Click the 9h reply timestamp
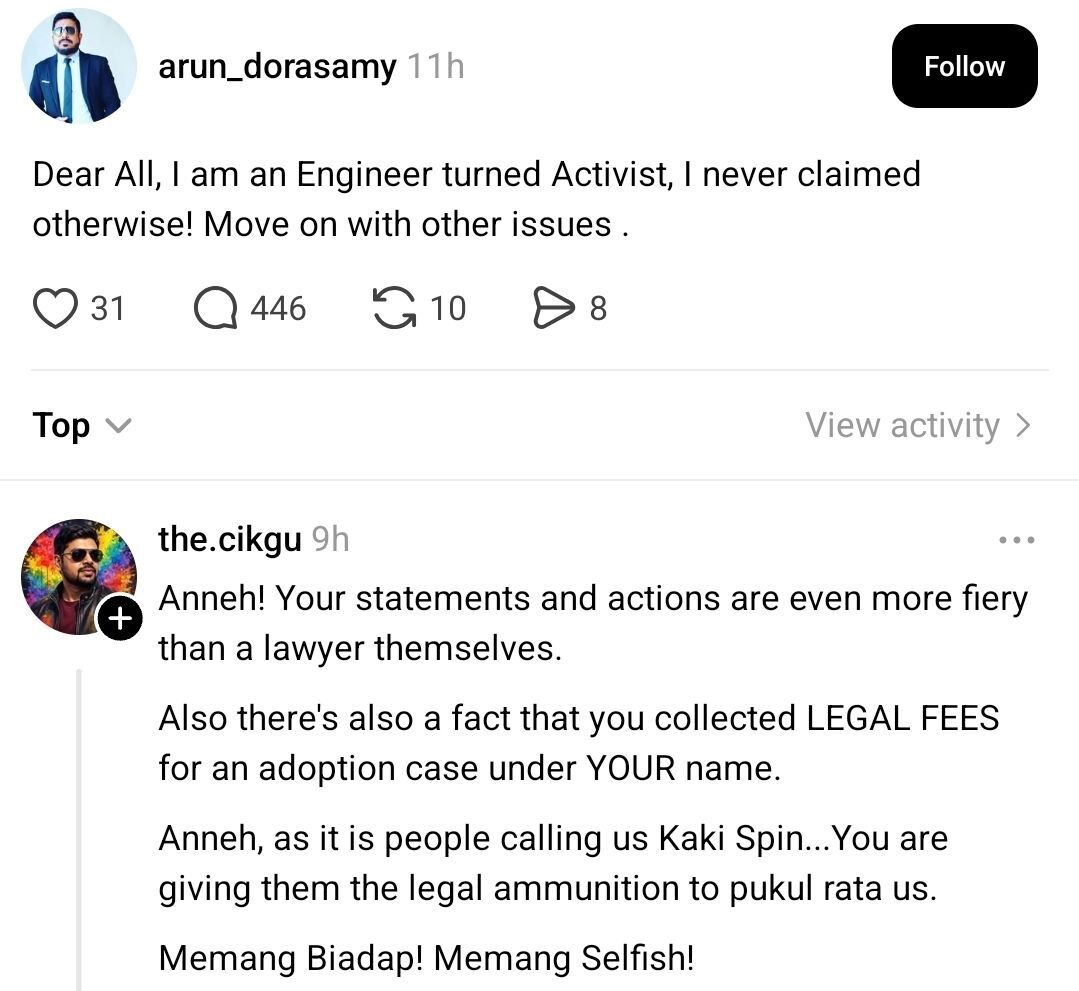The width and height of the screenshot is (1079, 991). (x=331, y=540)
